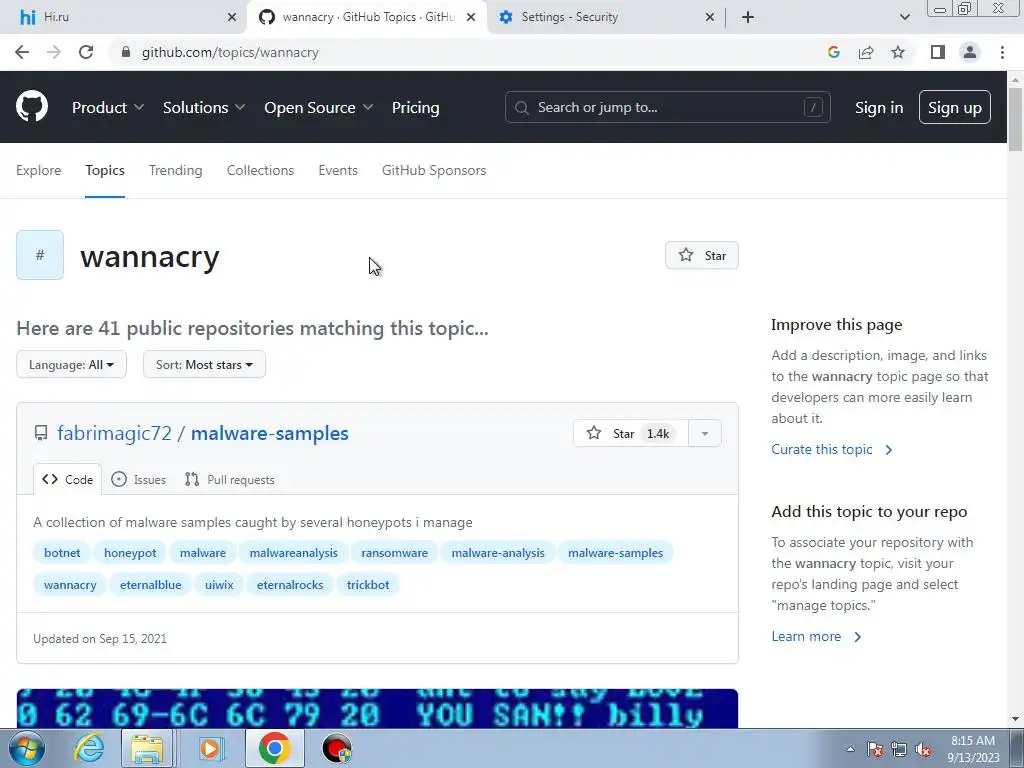Click the share page icon

(x=866, y=52)
